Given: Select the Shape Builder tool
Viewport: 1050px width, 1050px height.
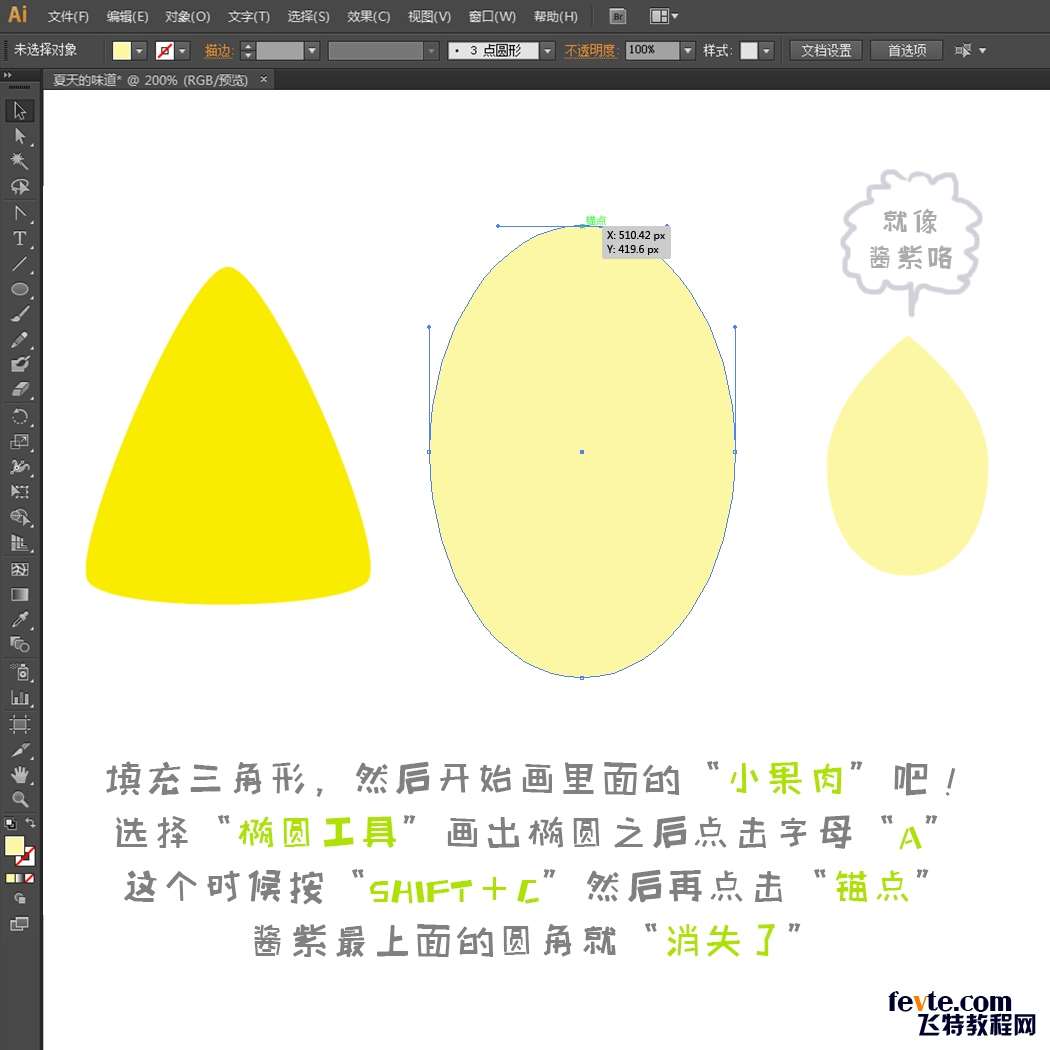Looking at the screenshot, I should click(x=19, y=518).
